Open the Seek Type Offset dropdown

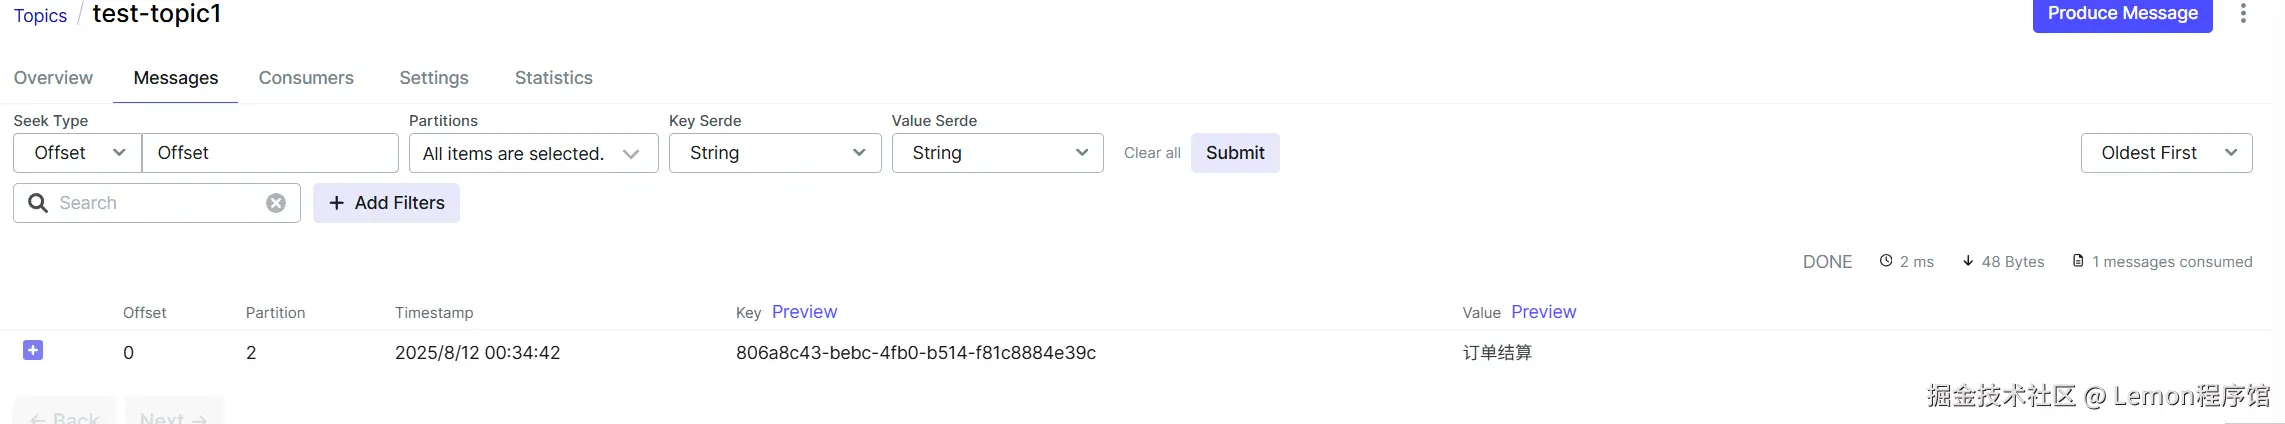78,153
